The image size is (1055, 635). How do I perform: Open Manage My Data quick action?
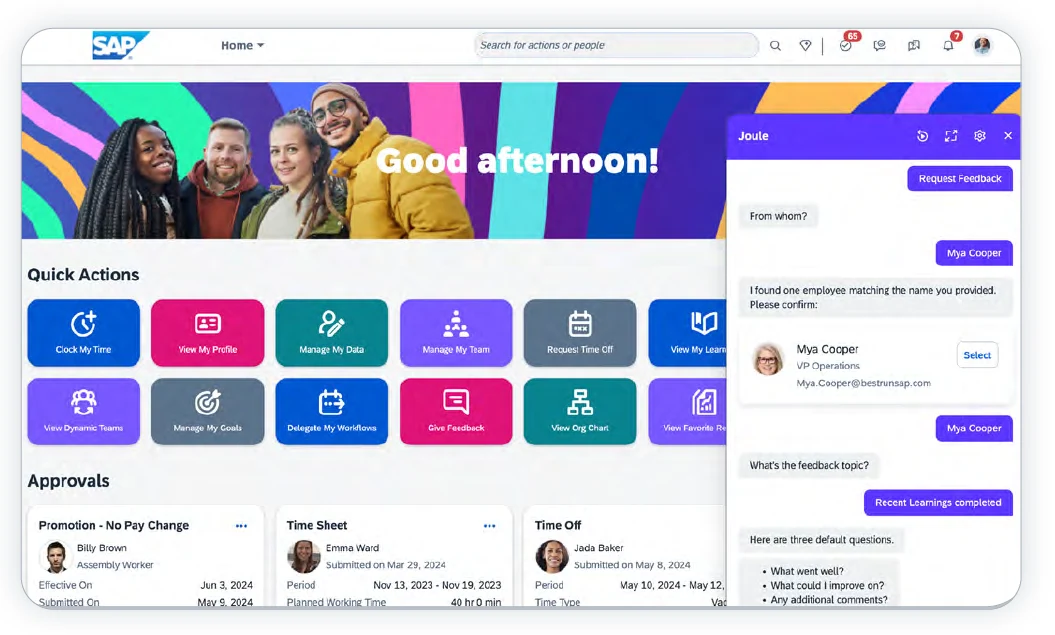(x=332, y=333)
